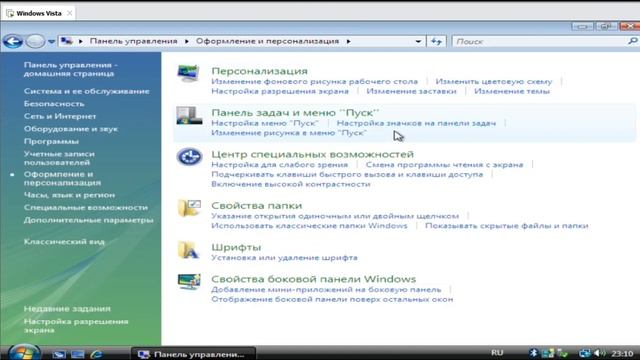Click Изменение рисунка в меню "Пуск"

click(x=289, y=133)
